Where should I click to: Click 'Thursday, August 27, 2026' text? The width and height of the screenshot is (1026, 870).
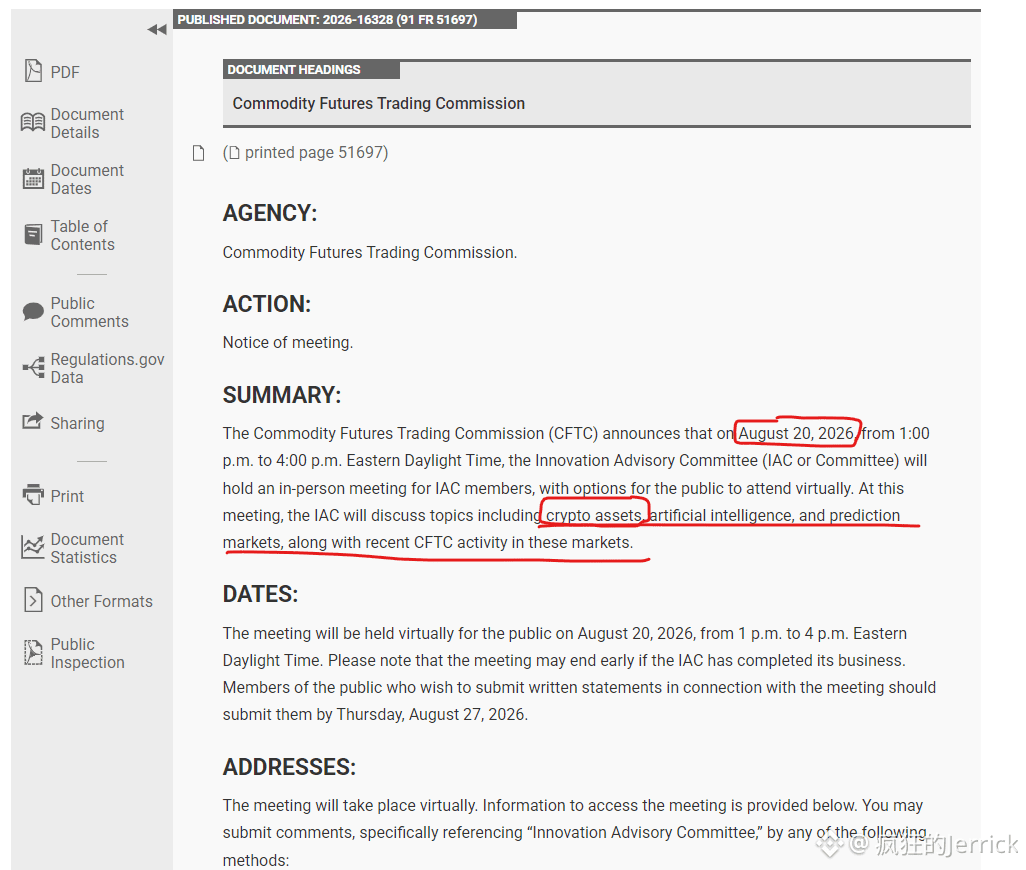431,714
